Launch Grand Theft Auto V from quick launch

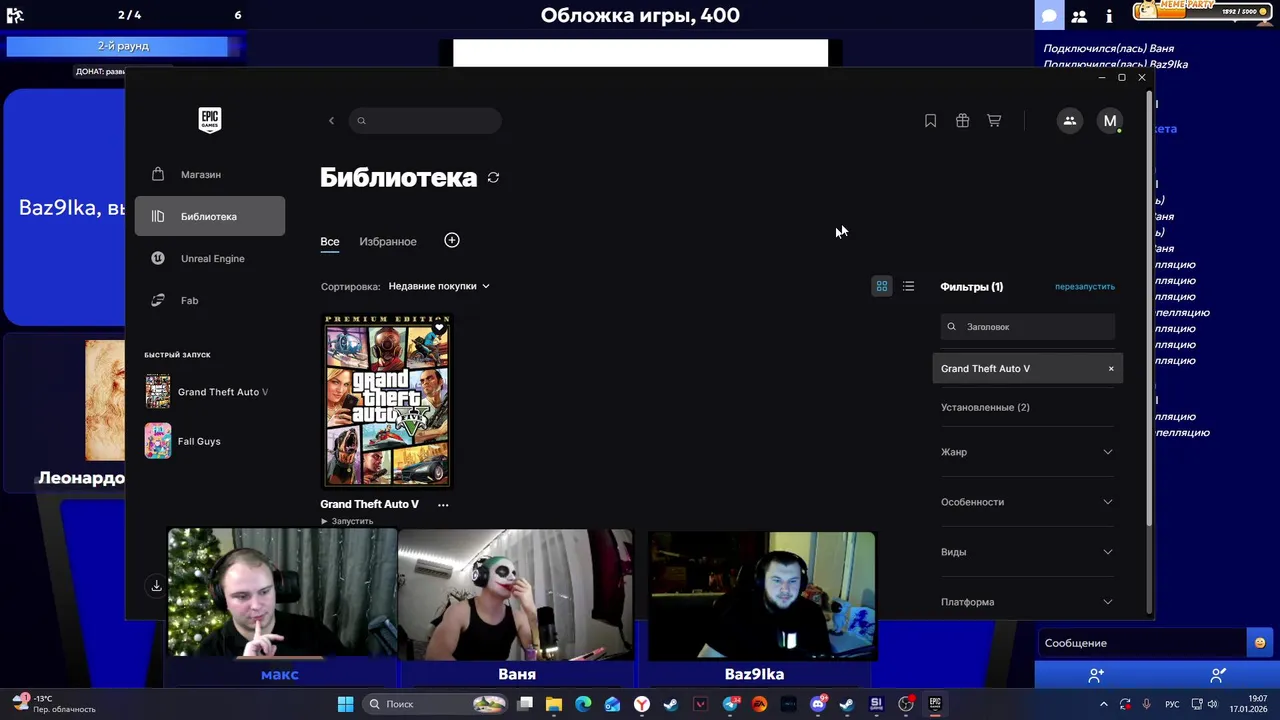click(x=207, y=392)
